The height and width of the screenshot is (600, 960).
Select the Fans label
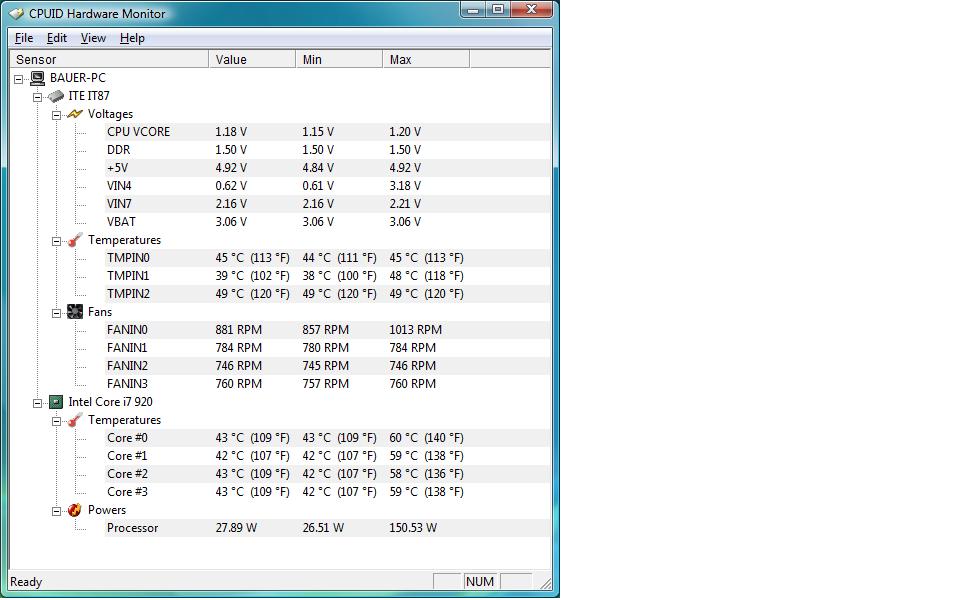100,312
